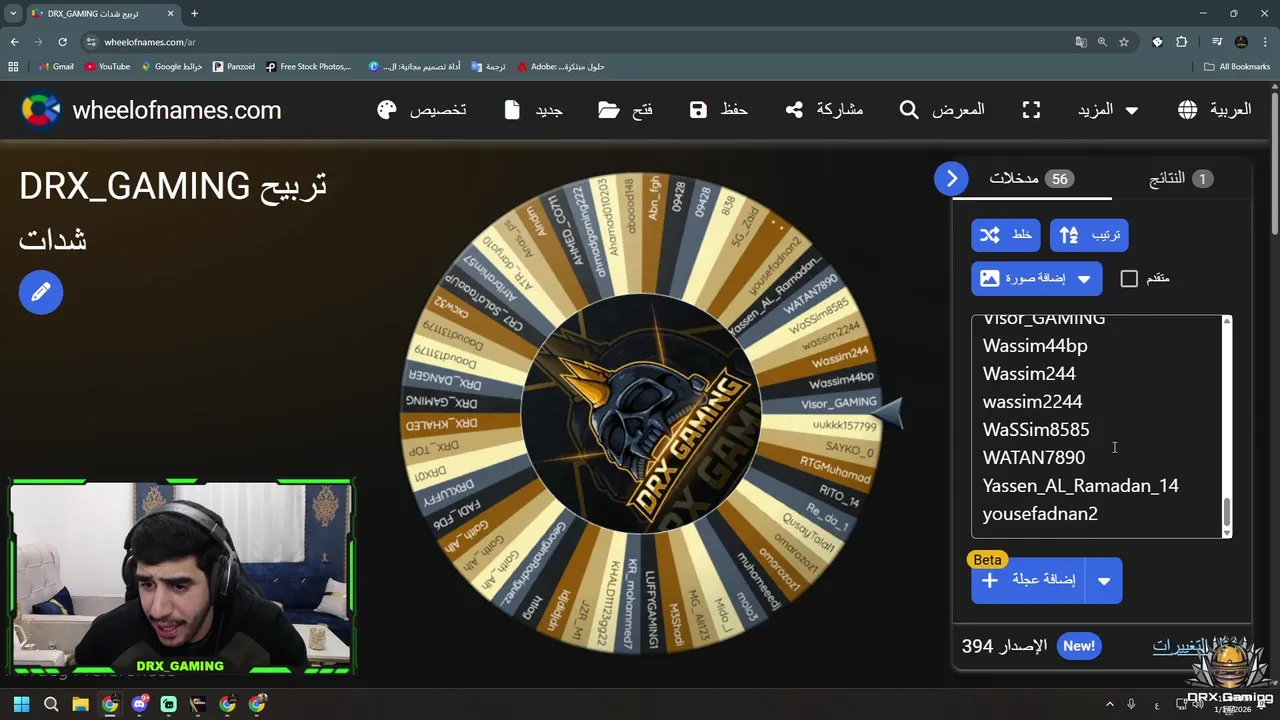Bookmark this page with the star icon
This screenshot has width=1280, height=720.
point(1124,42)
